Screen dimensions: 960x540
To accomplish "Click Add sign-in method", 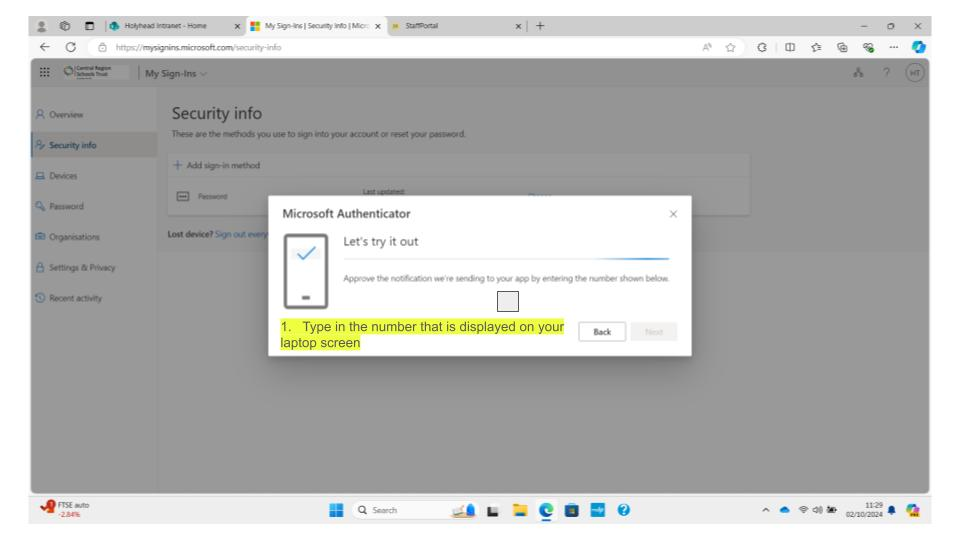I will click(217, 165).
